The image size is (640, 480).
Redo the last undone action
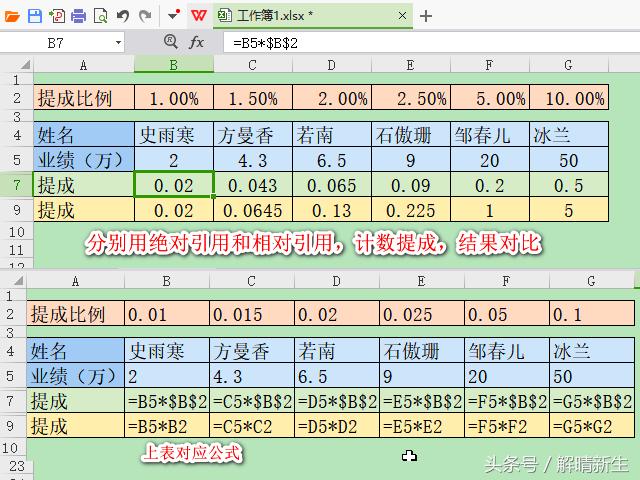tap(144, 16)
